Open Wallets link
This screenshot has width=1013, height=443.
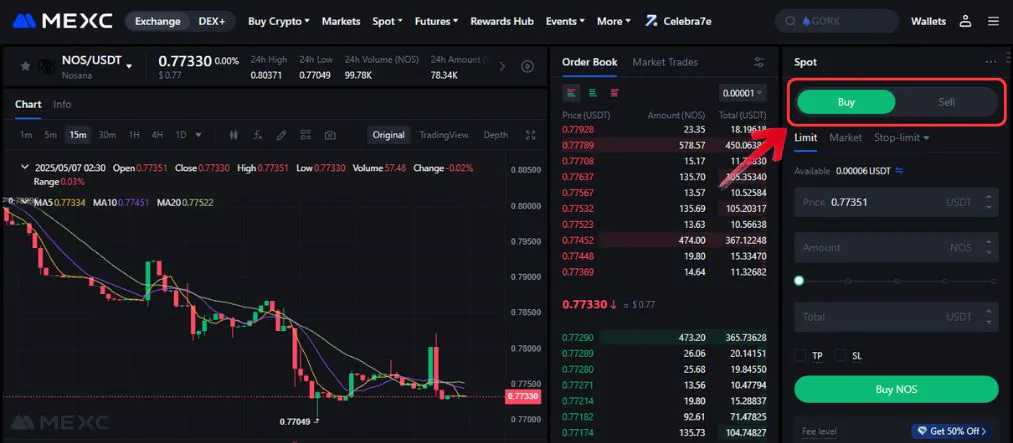point(928,21)
